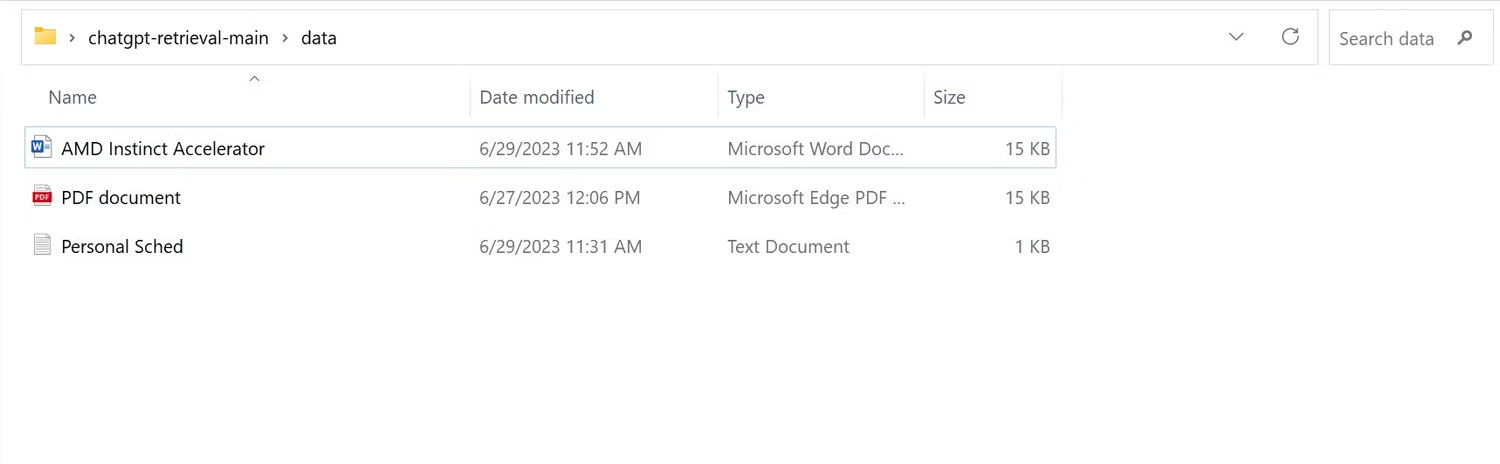The width and height of the screenshot is (1500, 464).
Task: Expand chevron after chatgpt-retrieval-main breadcrumb
Action: (x=285, y=38)
